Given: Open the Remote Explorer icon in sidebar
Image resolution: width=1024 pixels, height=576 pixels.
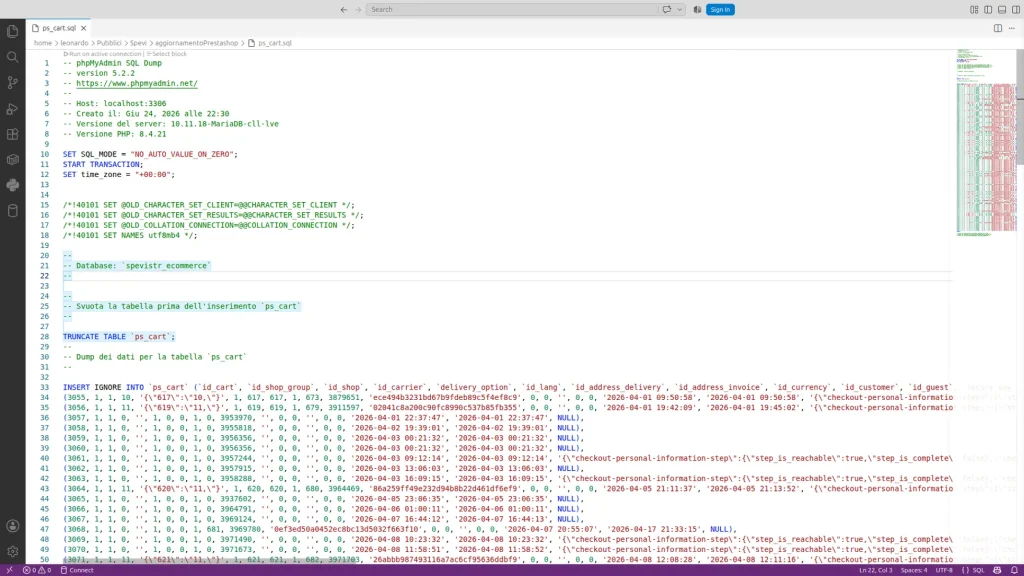Looking at the screenshot, I should tap(12, 160).
